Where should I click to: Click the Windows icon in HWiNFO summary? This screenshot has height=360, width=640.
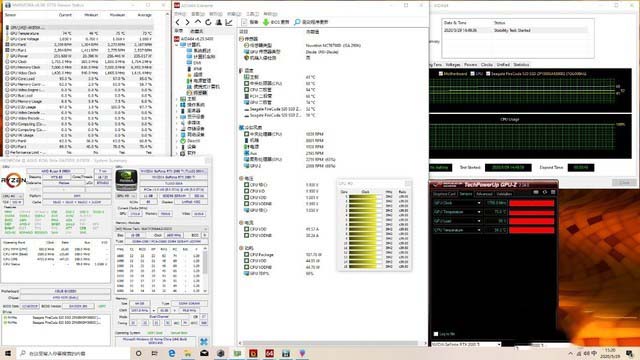[204, 341]
